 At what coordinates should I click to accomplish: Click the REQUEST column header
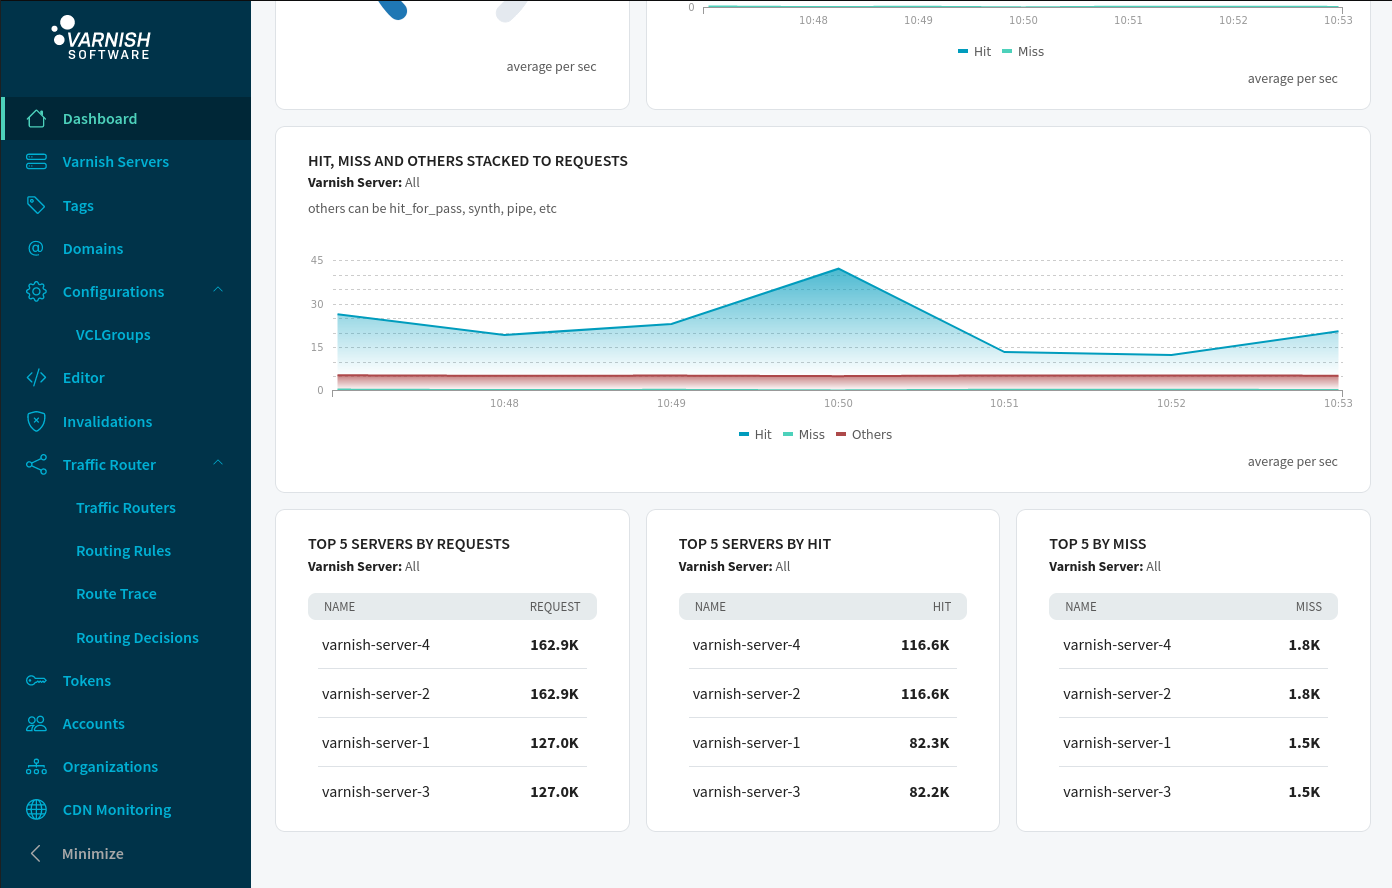(x=555, y=607)
